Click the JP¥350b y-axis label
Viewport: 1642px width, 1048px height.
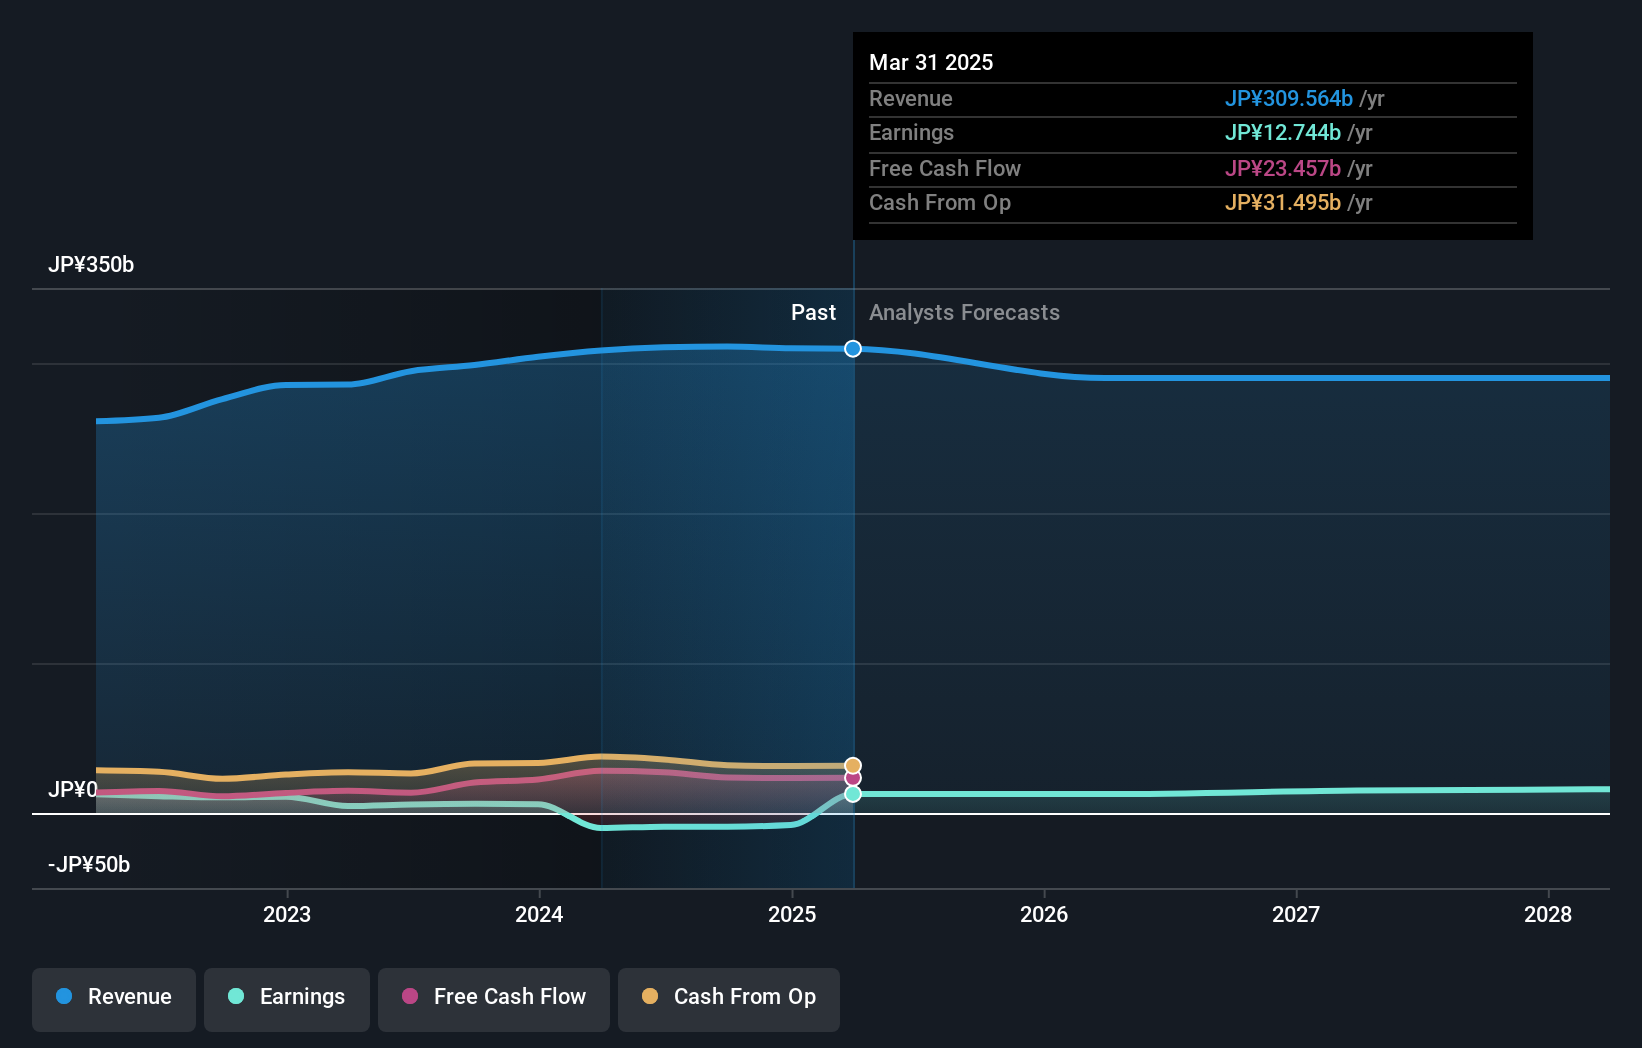click(x=91, y=265)
